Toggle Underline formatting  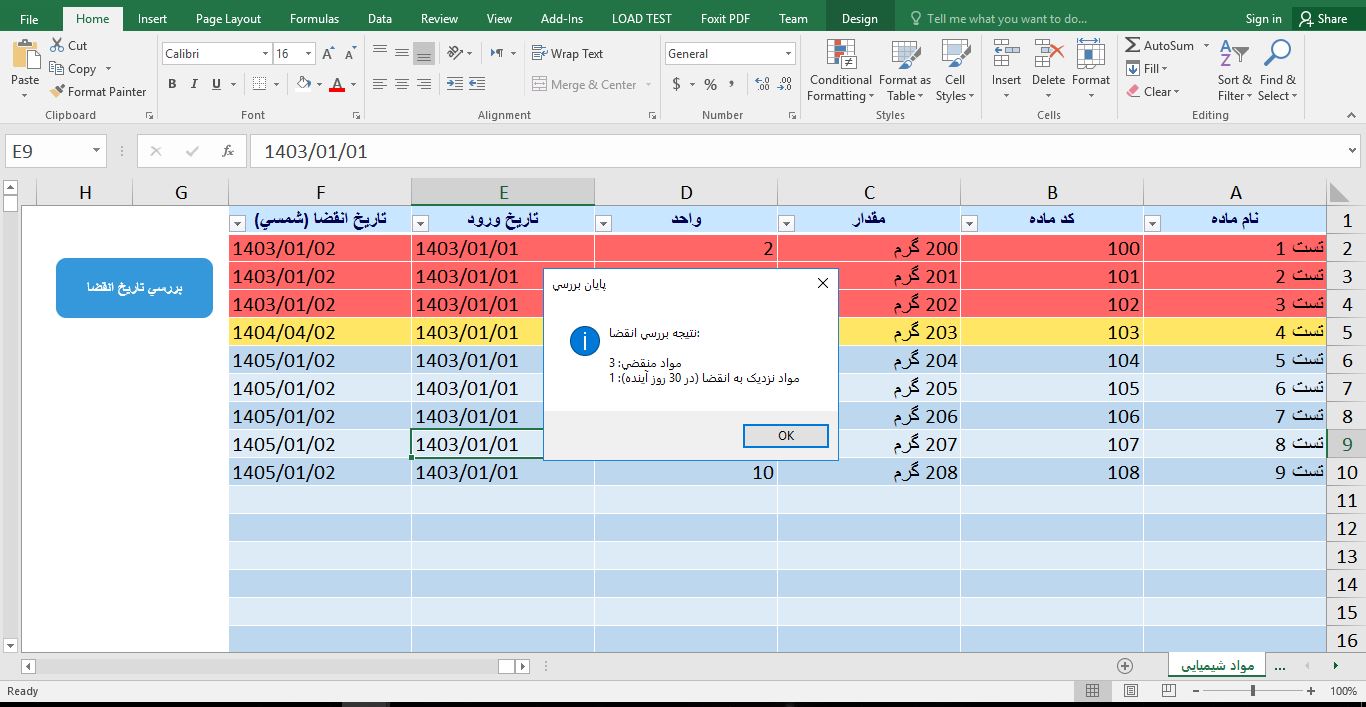click(216, 84)
